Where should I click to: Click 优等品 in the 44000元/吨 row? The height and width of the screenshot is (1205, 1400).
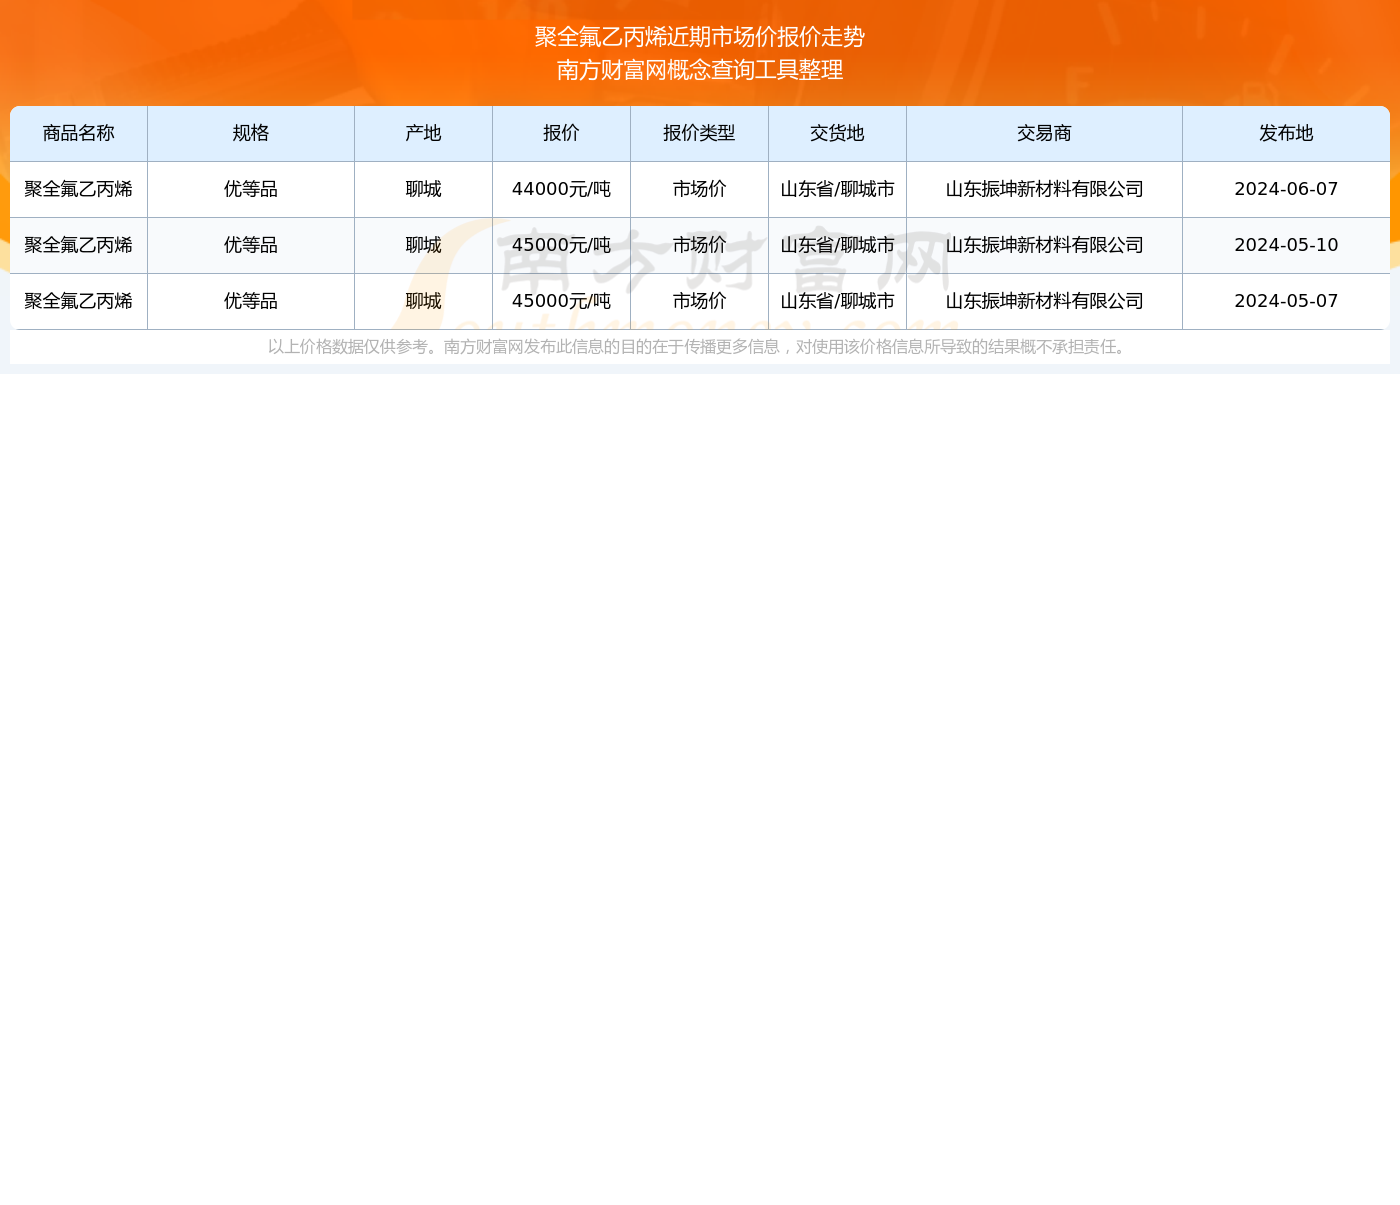click(251, 189)
